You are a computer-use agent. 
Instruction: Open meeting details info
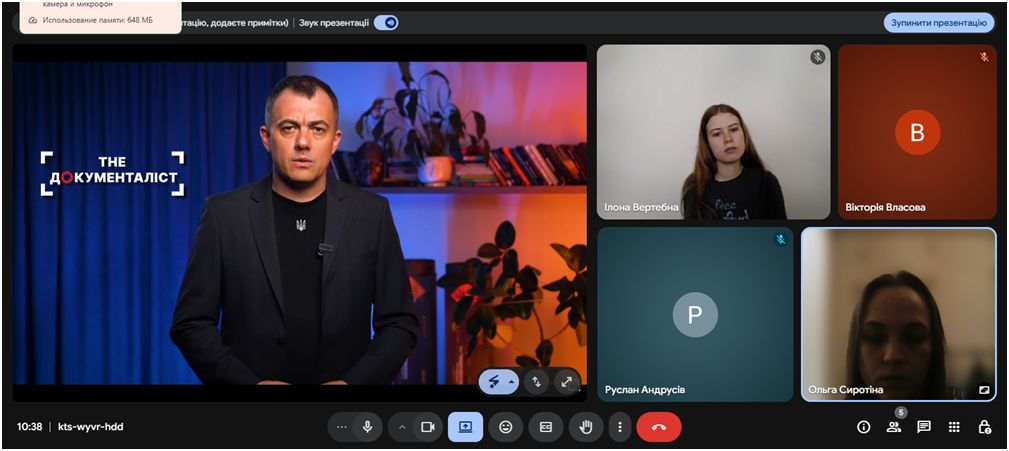(863, 427)
